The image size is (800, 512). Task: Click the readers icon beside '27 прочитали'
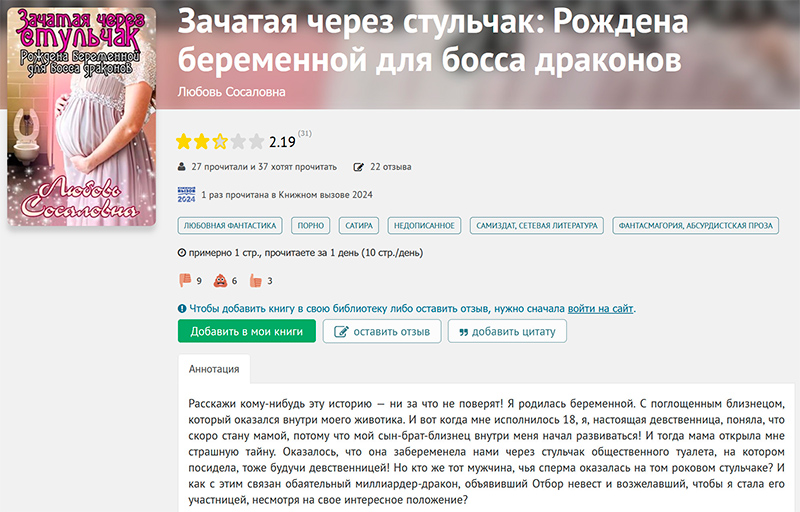point(181,167)
